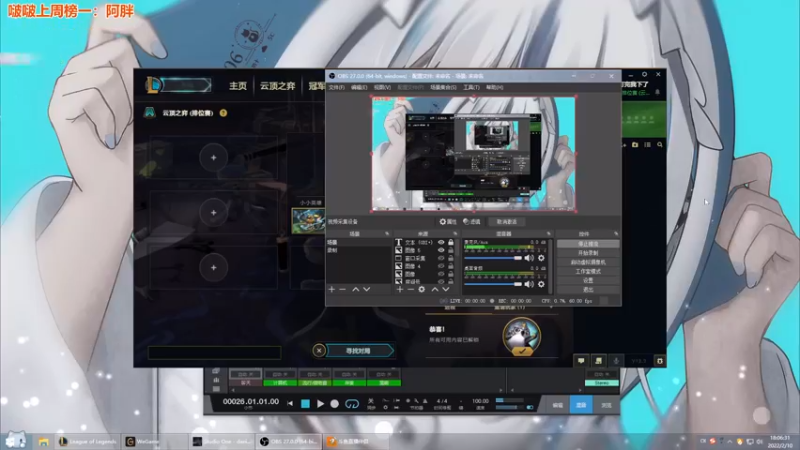This screenshot has width=800, height=450.
Task: Click 寻找对局 find match button
Action: pos(359,351)
